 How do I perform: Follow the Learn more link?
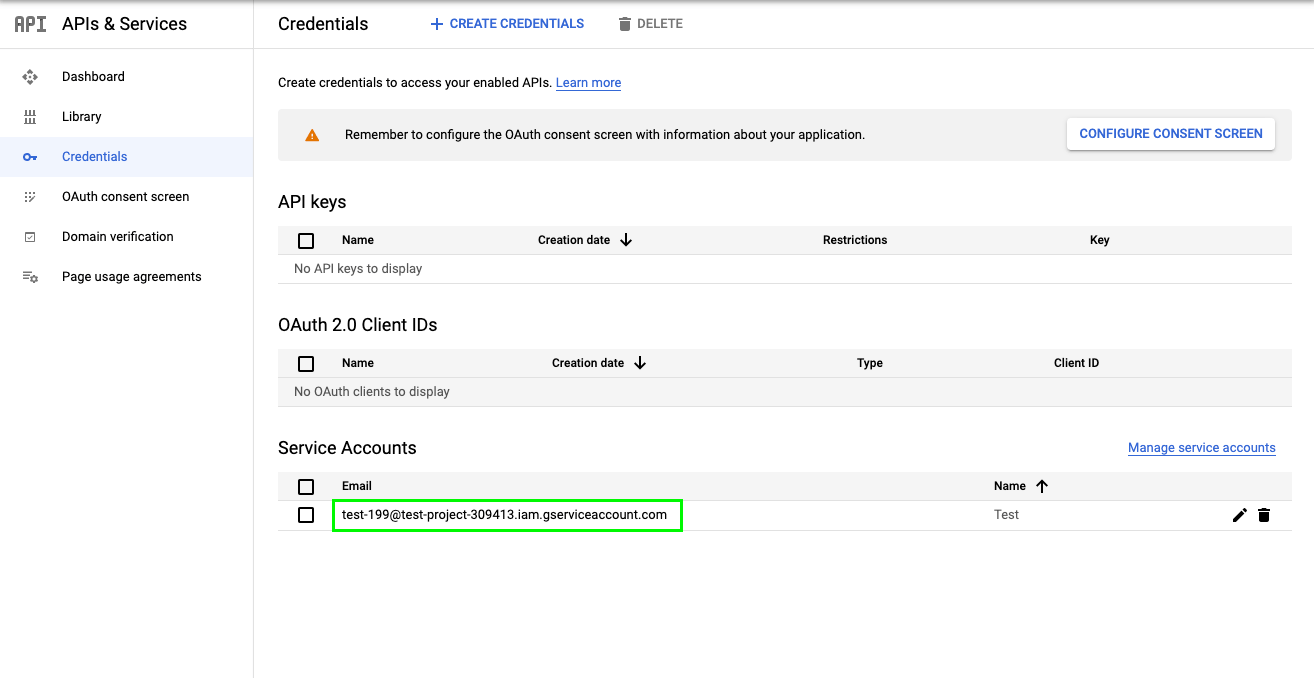[588, 83]
